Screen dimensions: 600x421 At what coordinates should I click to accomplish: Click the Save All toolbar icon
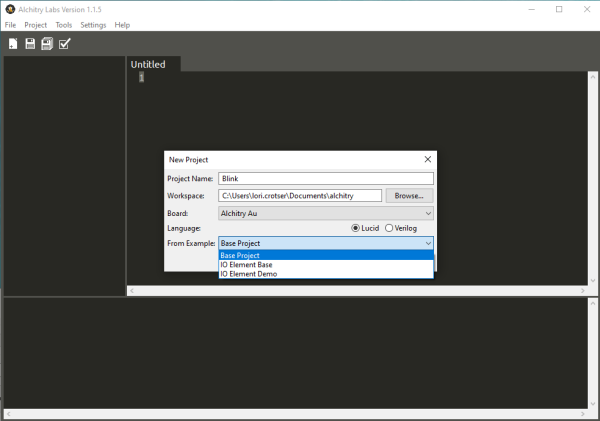[47, 44]
